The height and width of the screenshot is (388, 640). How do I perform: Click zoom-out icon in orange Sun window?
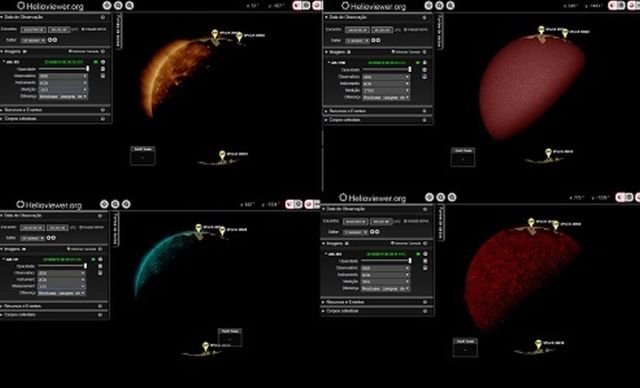[129, 5]
